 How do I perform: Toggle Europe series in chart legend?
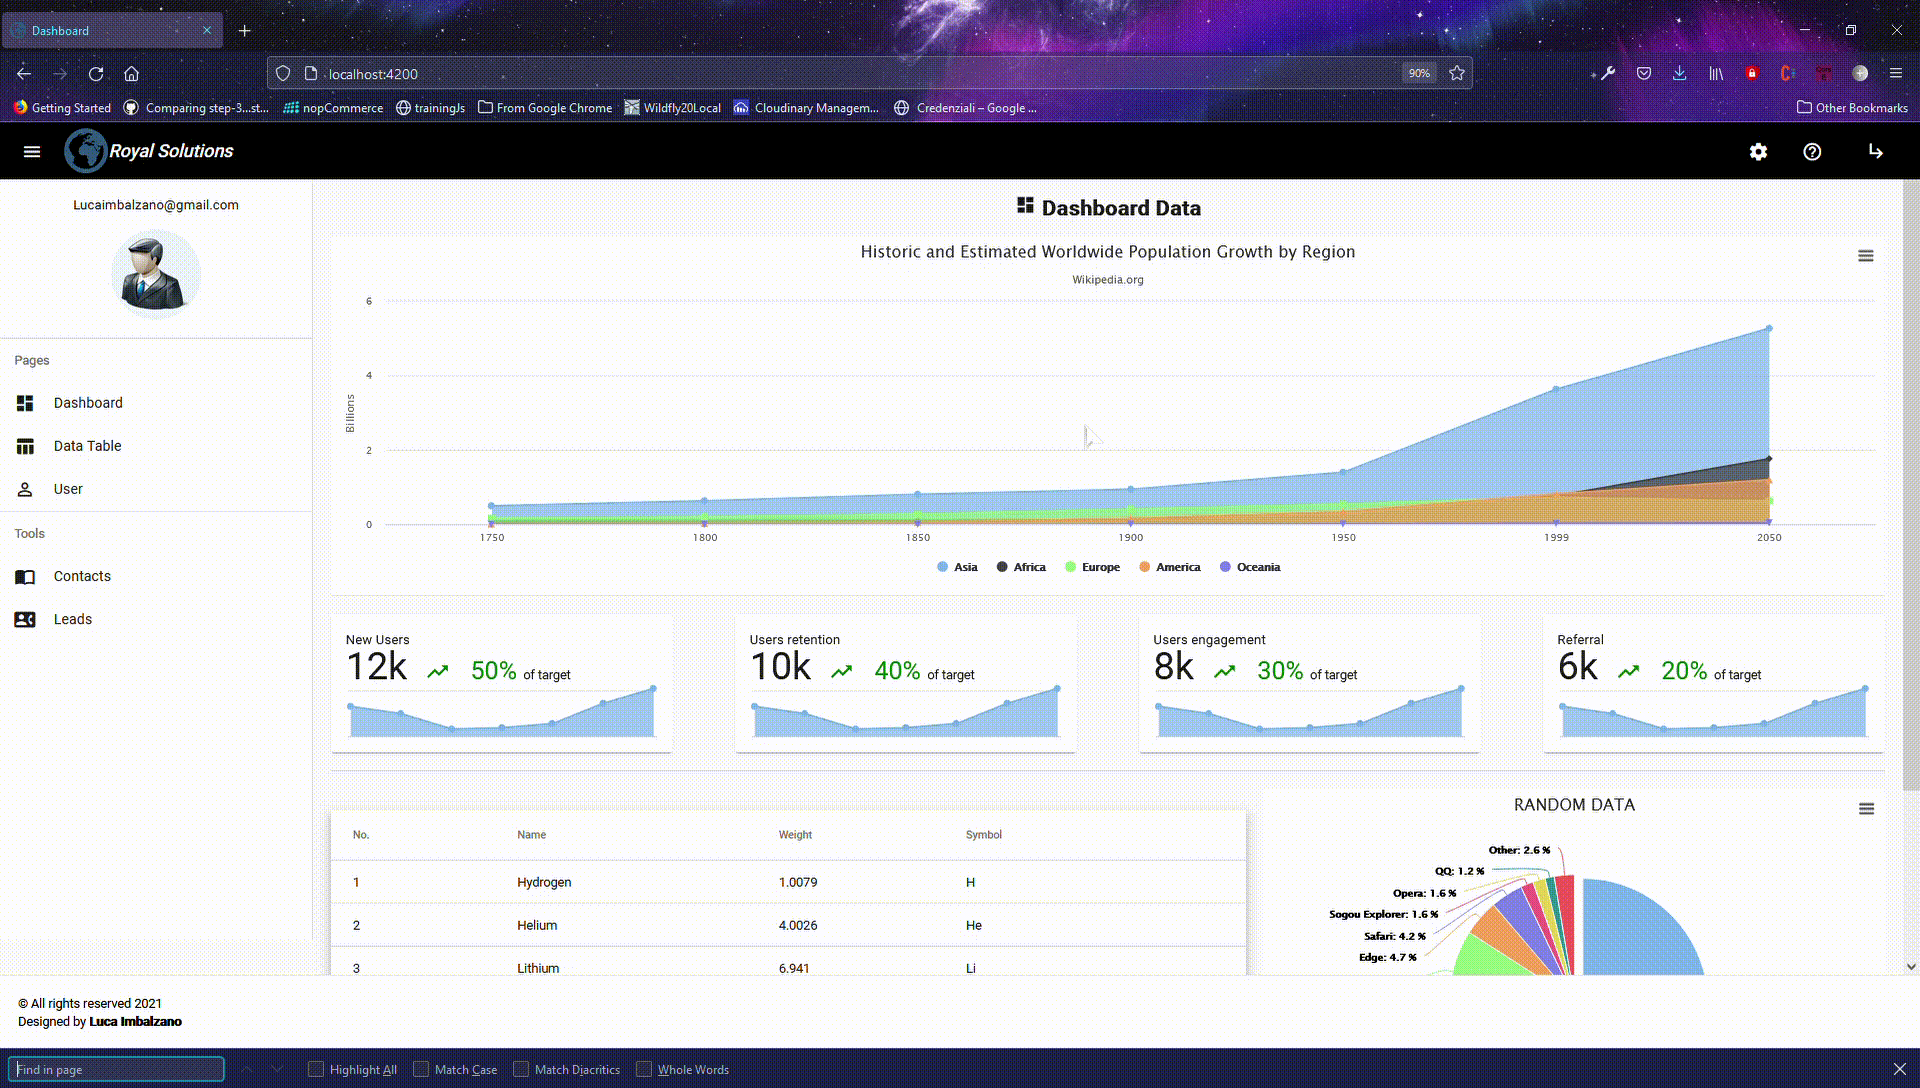click(1092, 567)
